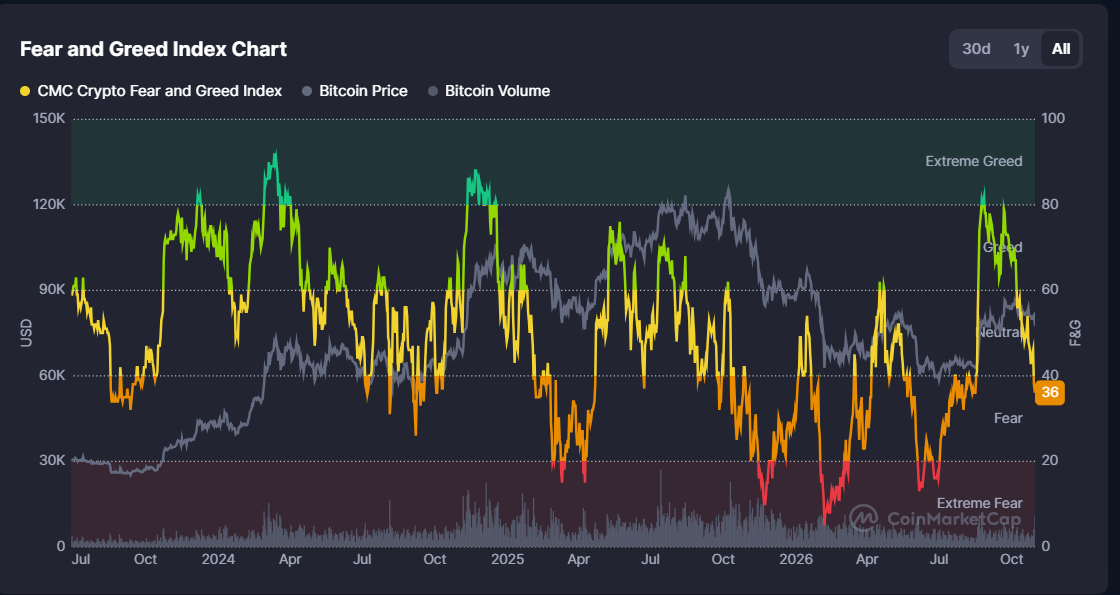Click the 90K USD axis label
This screenshot has width=1120, height=595.
[x=52, y=289]
